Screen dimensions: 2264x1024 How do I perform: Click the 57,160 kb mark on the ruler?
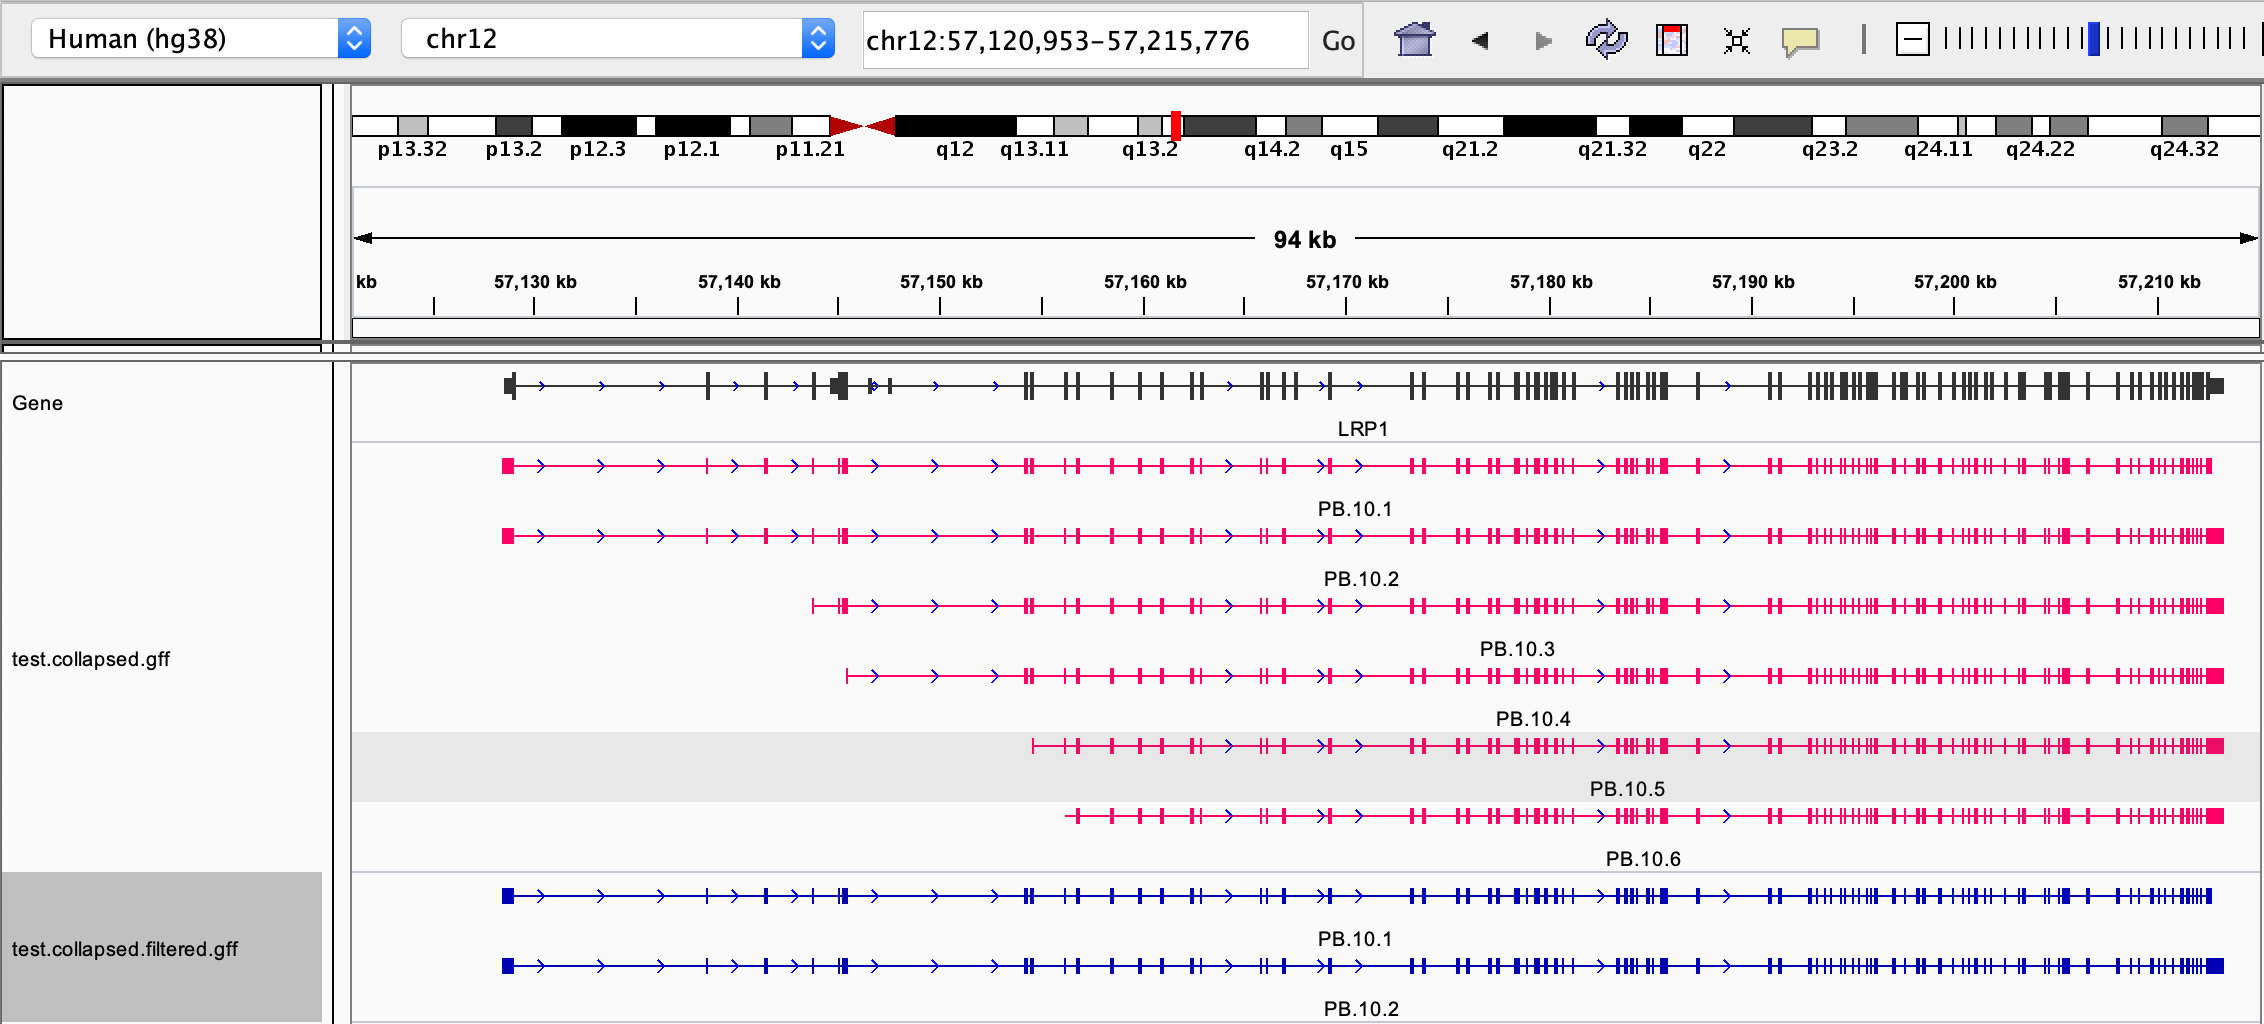[1145, 283]
